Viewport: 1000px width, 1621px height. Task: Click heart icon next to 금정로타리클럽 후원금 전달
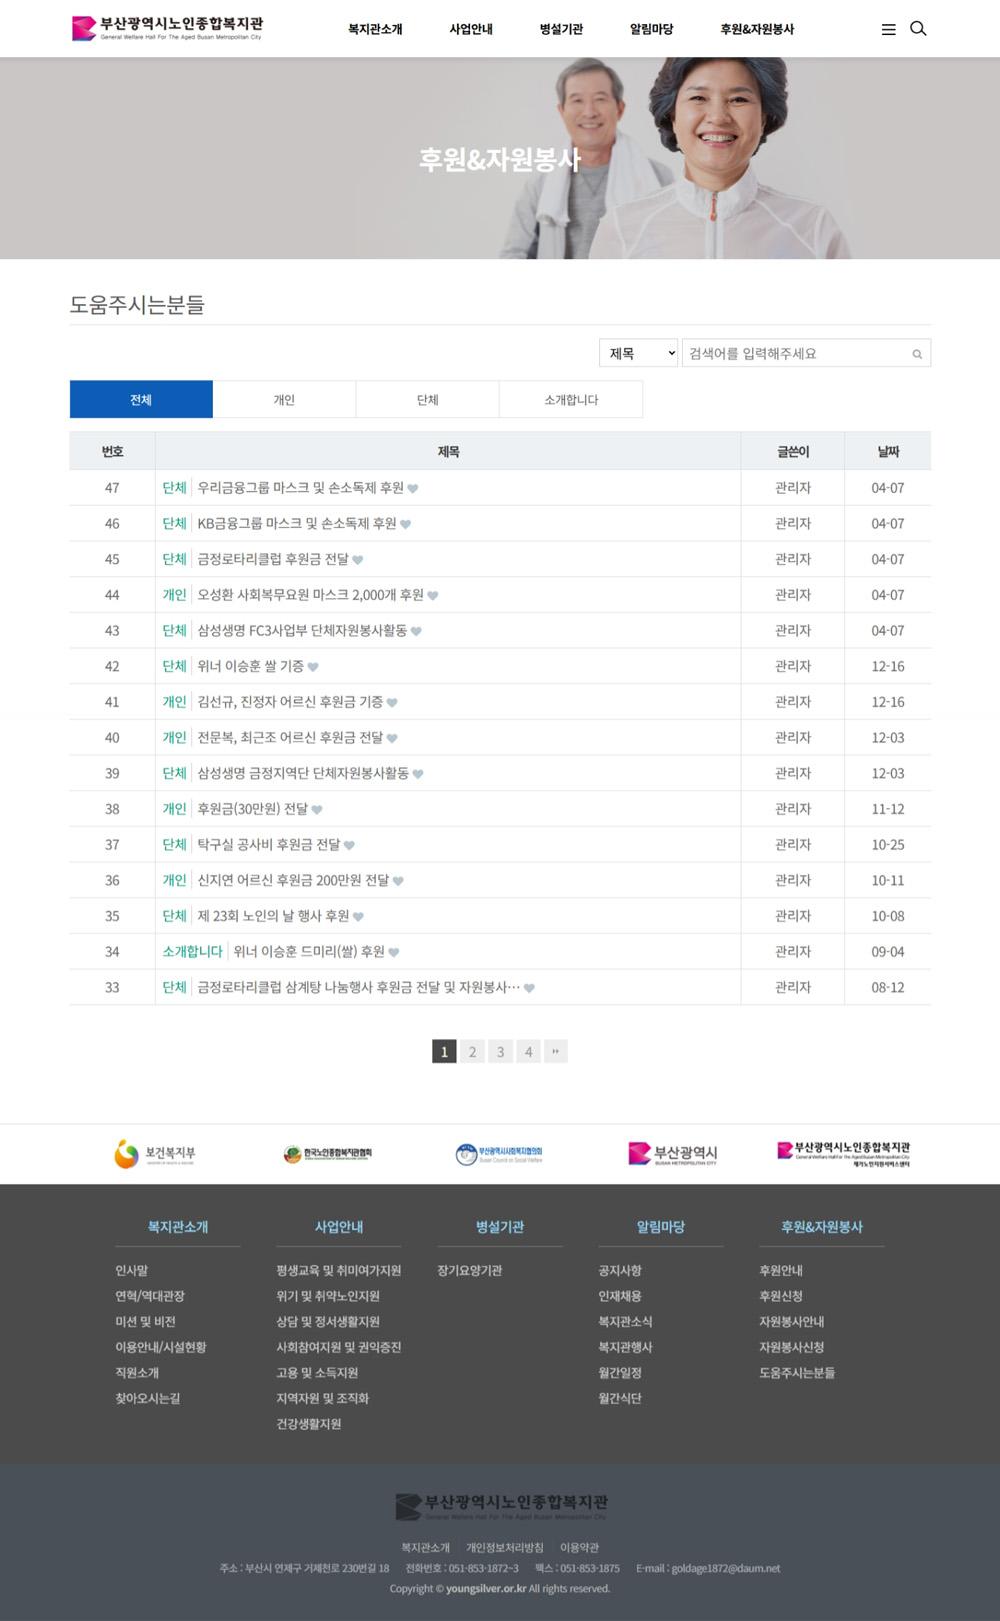[358, 560]
